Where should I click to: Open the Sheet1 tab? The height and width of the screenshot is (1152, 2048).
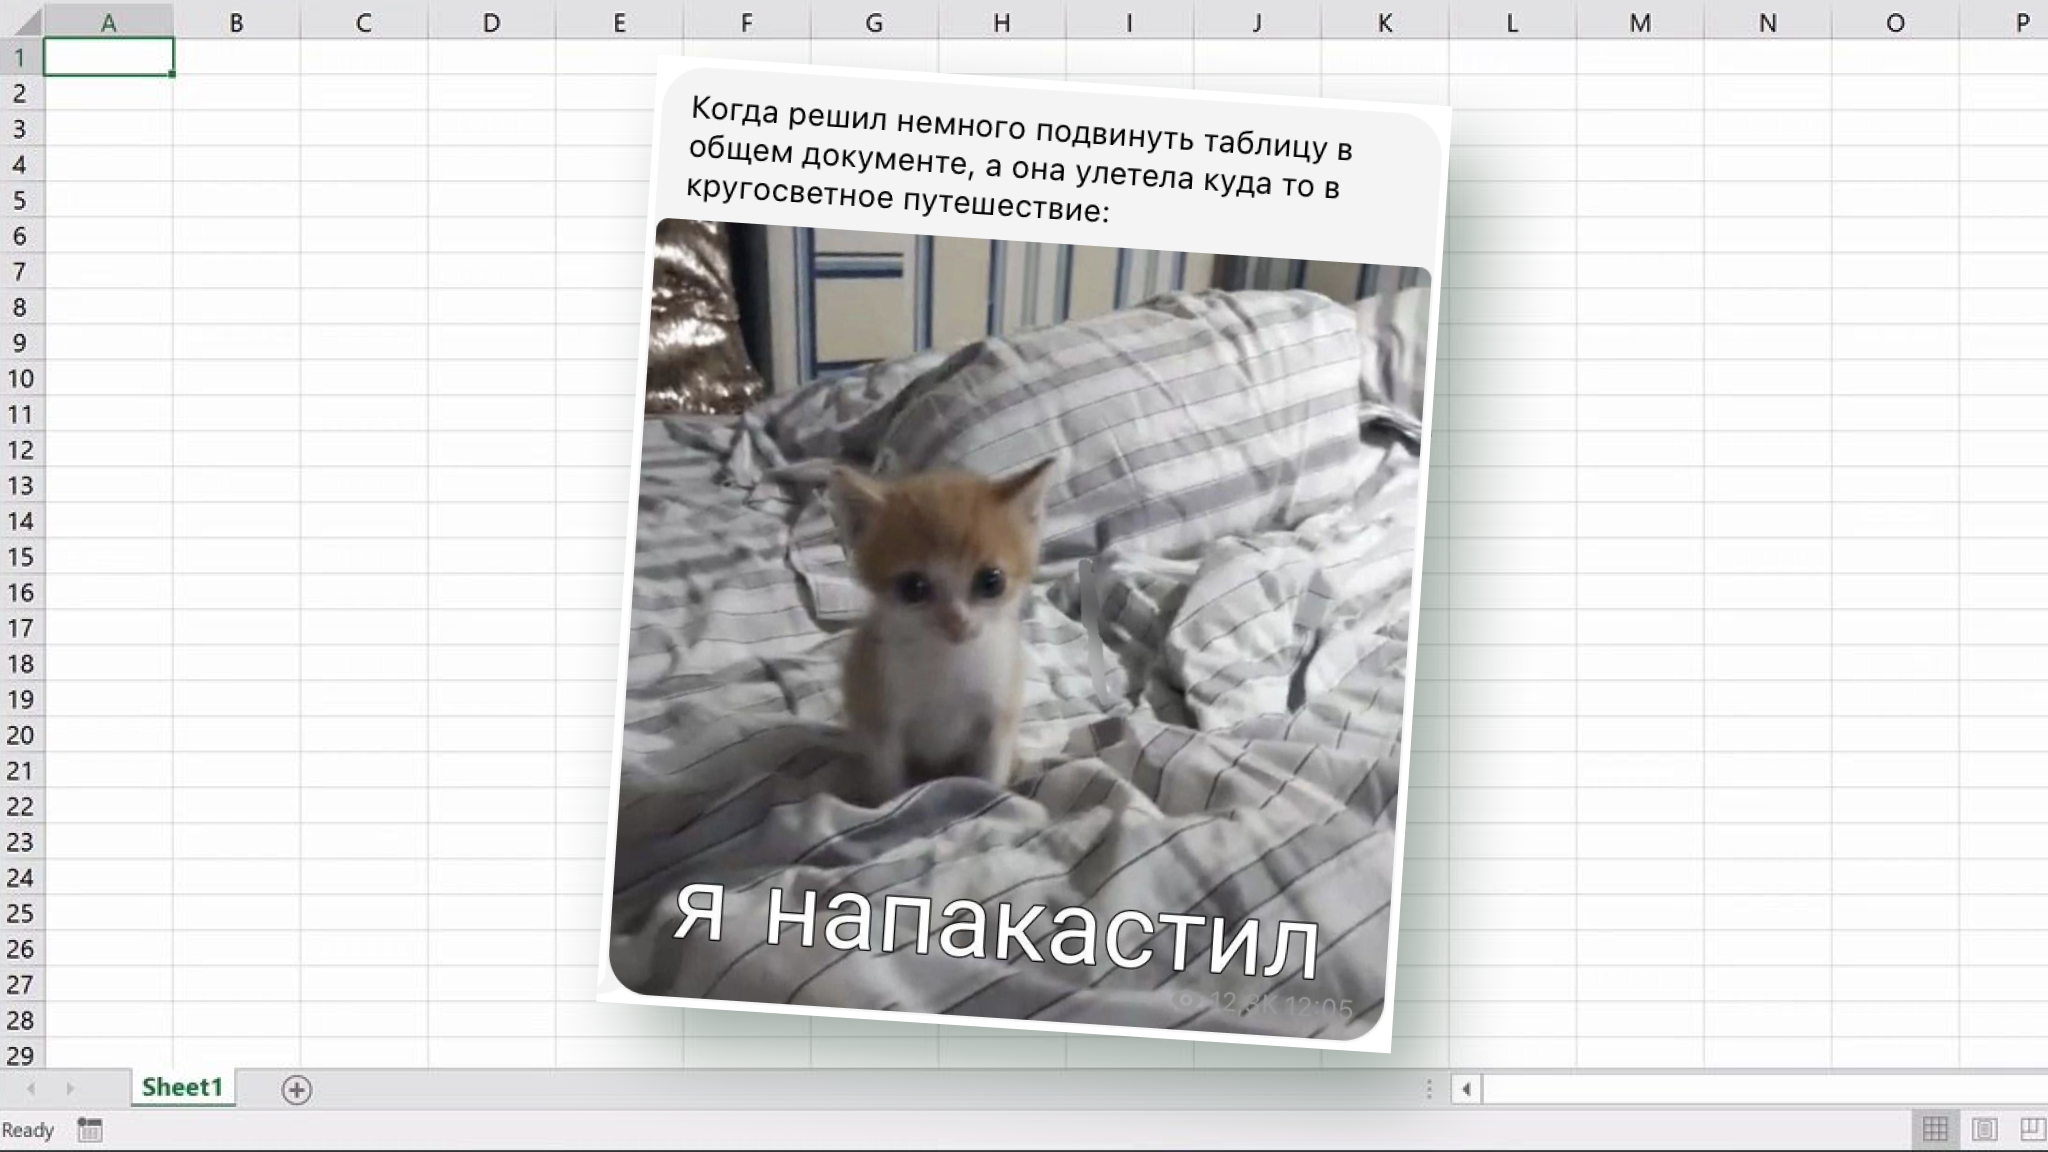[x=182, y=1088]
